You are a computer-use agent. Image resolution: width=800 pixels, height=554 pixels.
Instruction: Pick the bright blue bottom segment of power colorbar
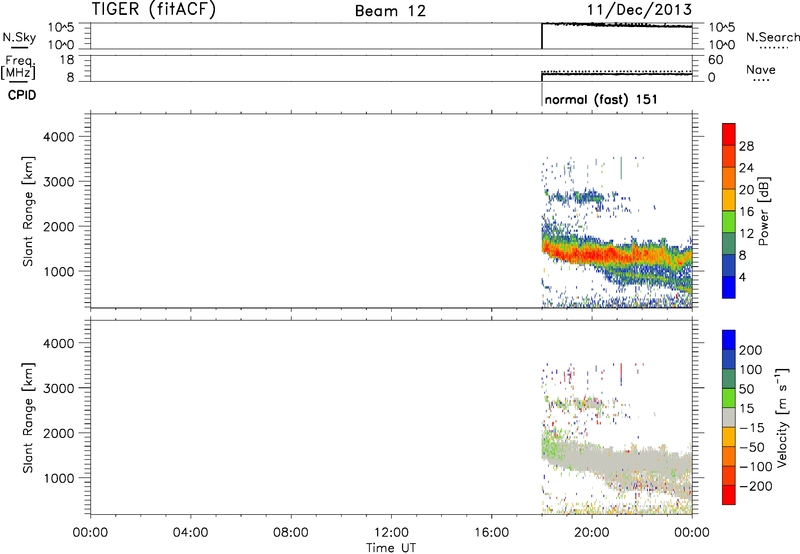(x=729, y=287)
